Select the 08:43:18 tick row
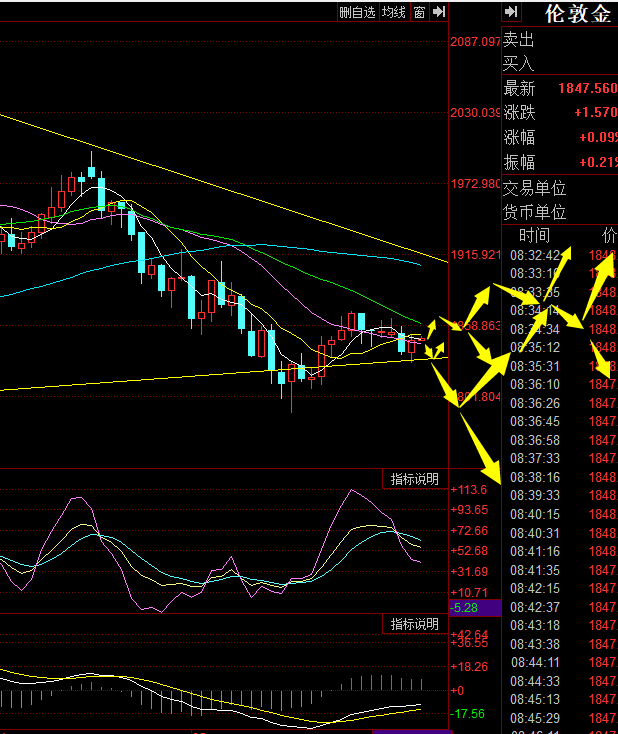The height and width of the screenshot is (734, 618). point(560,625)
